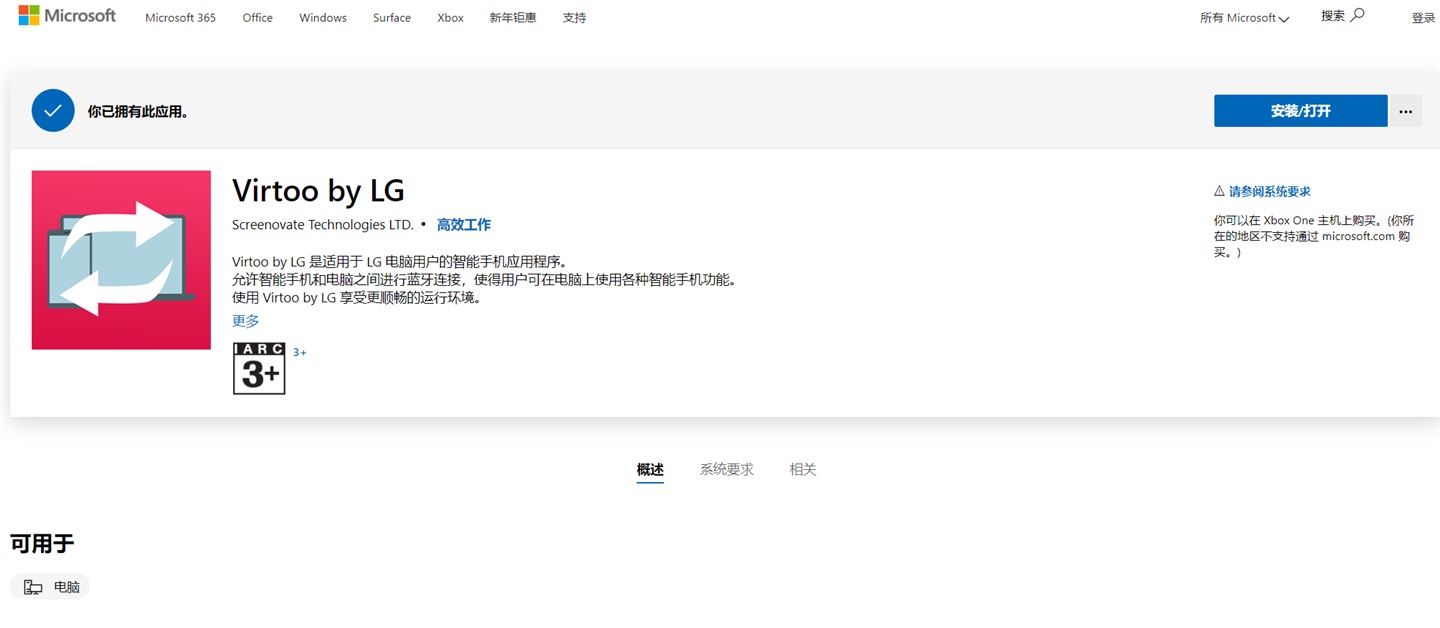This screenshot has height=628, width=1440.
Task: Click the 请参阅系统要求 link
Action: point(1269,190)
